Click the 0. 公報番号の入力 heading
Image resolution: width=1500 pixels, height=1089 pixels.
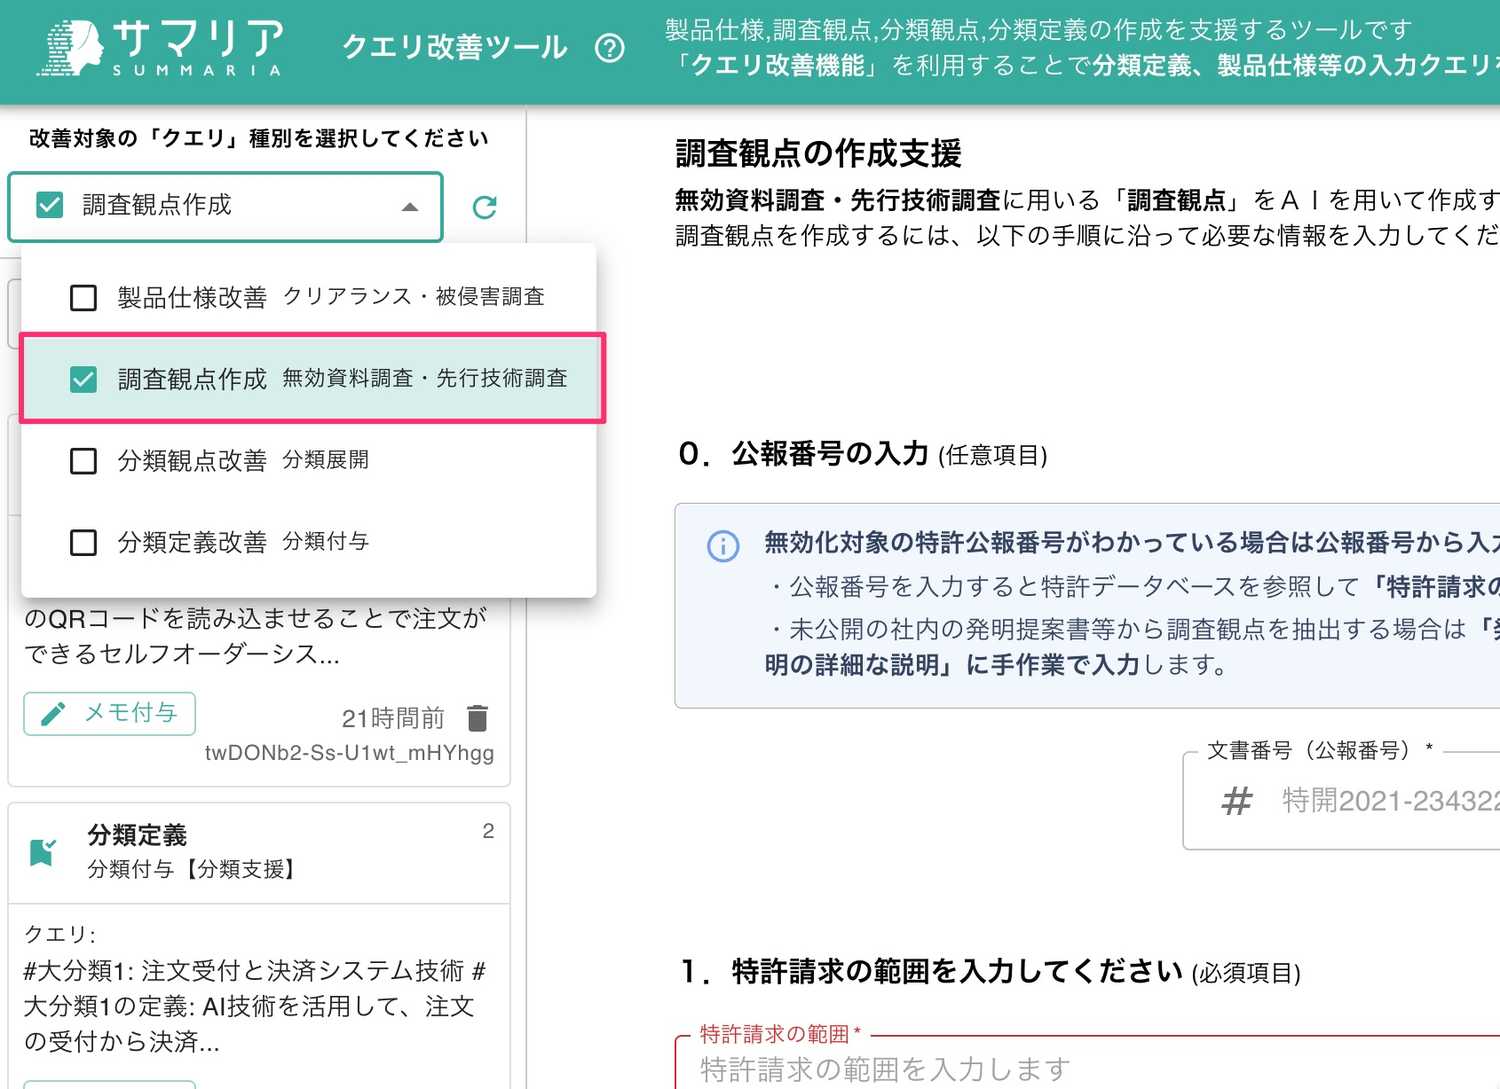862,454
